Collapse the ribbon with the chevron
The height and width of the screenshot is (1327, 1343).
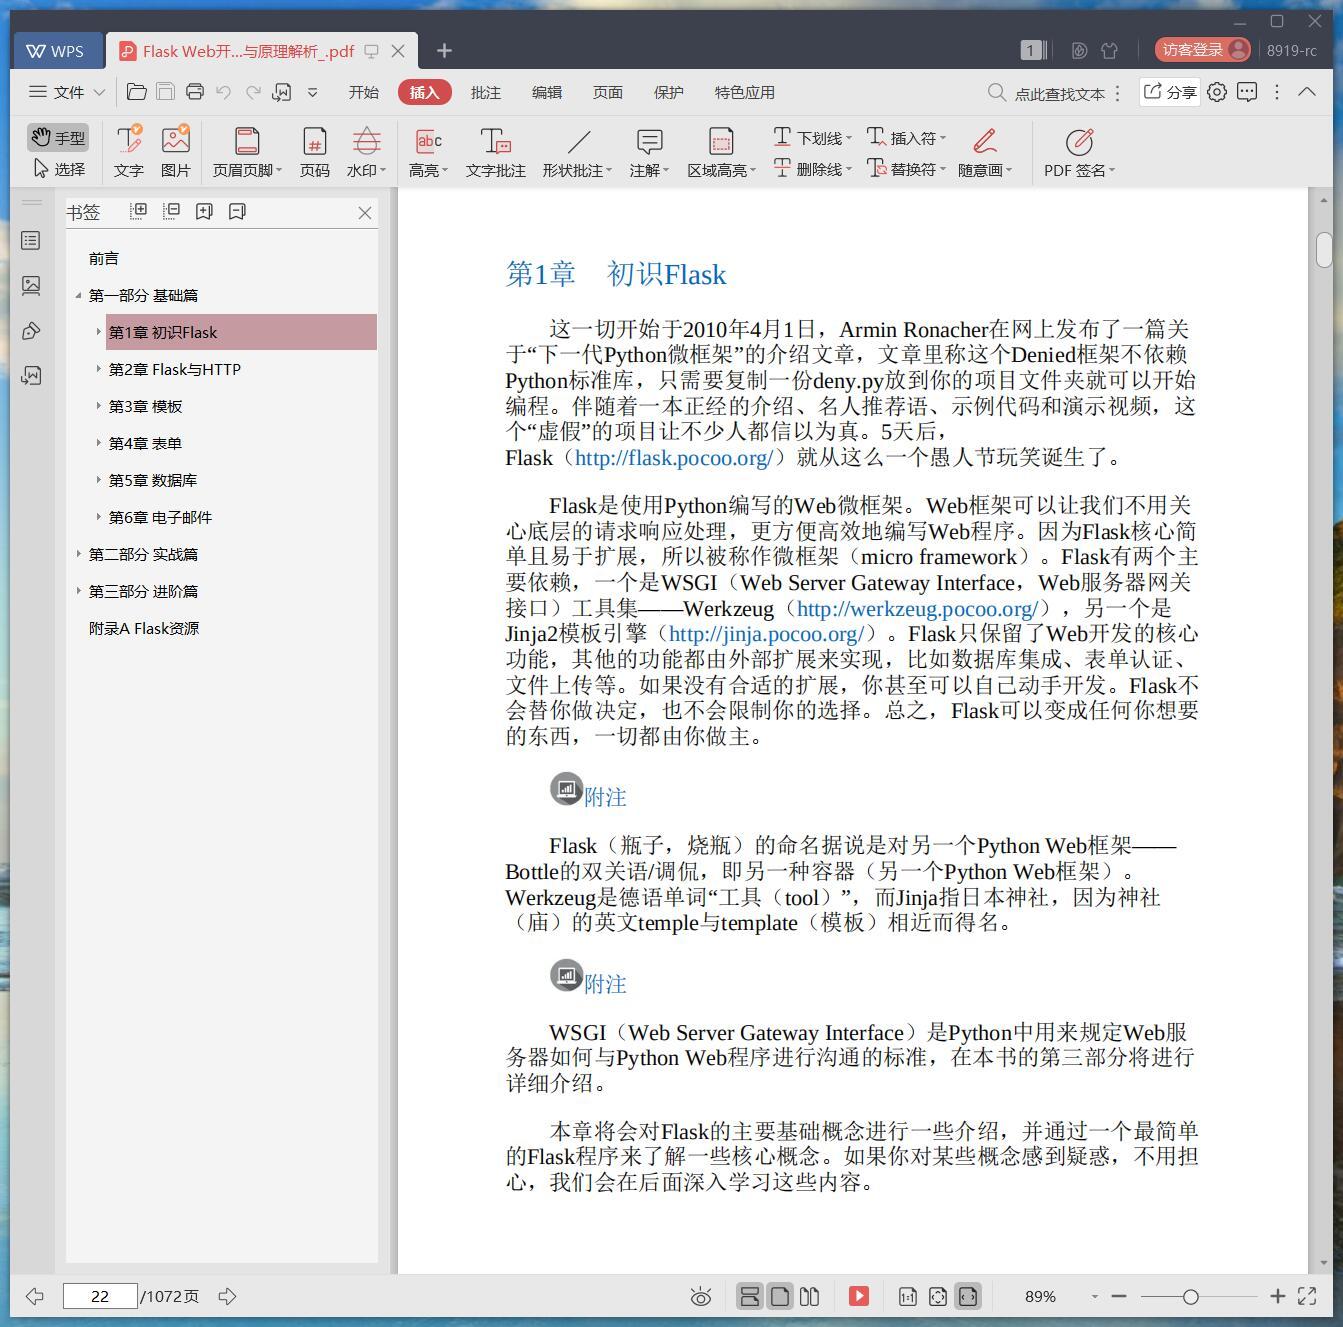point(1306,92)
